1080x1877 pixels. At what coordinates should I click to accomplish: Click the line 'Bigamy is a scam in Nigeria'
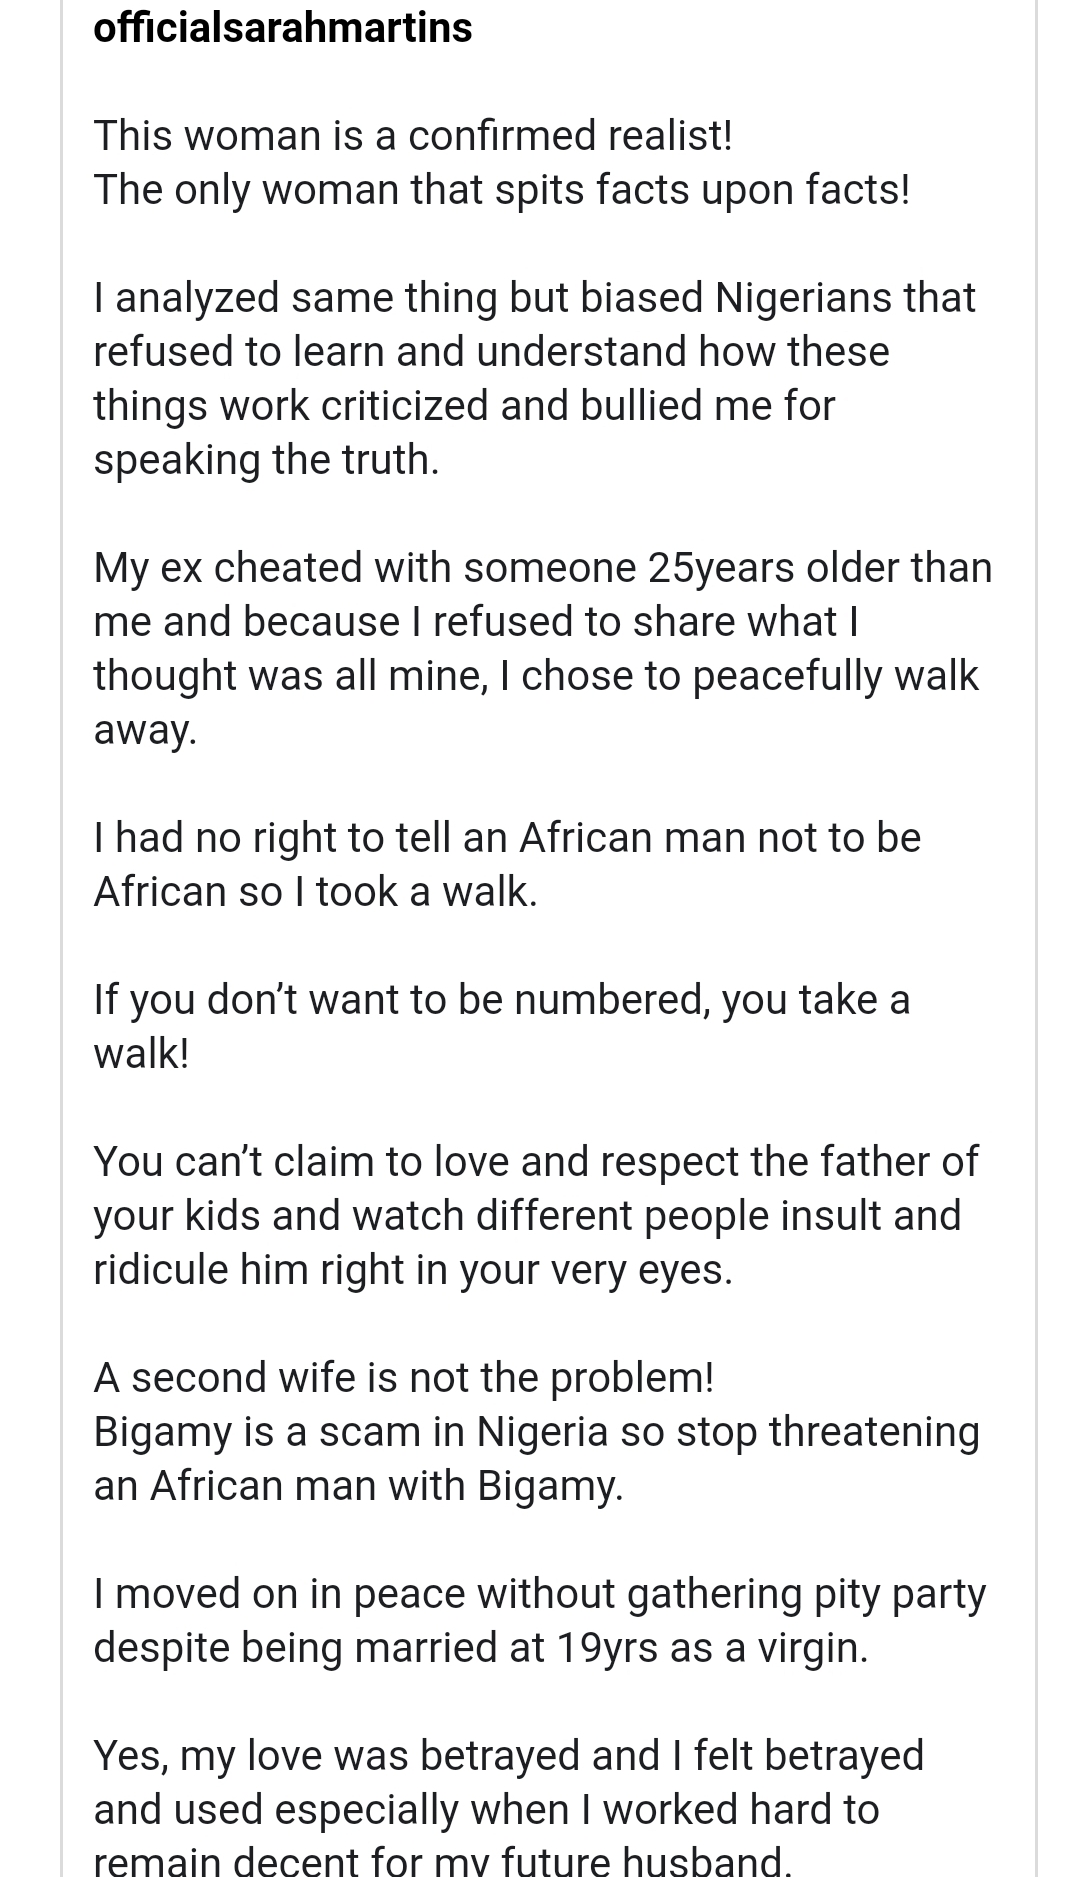536,1431
